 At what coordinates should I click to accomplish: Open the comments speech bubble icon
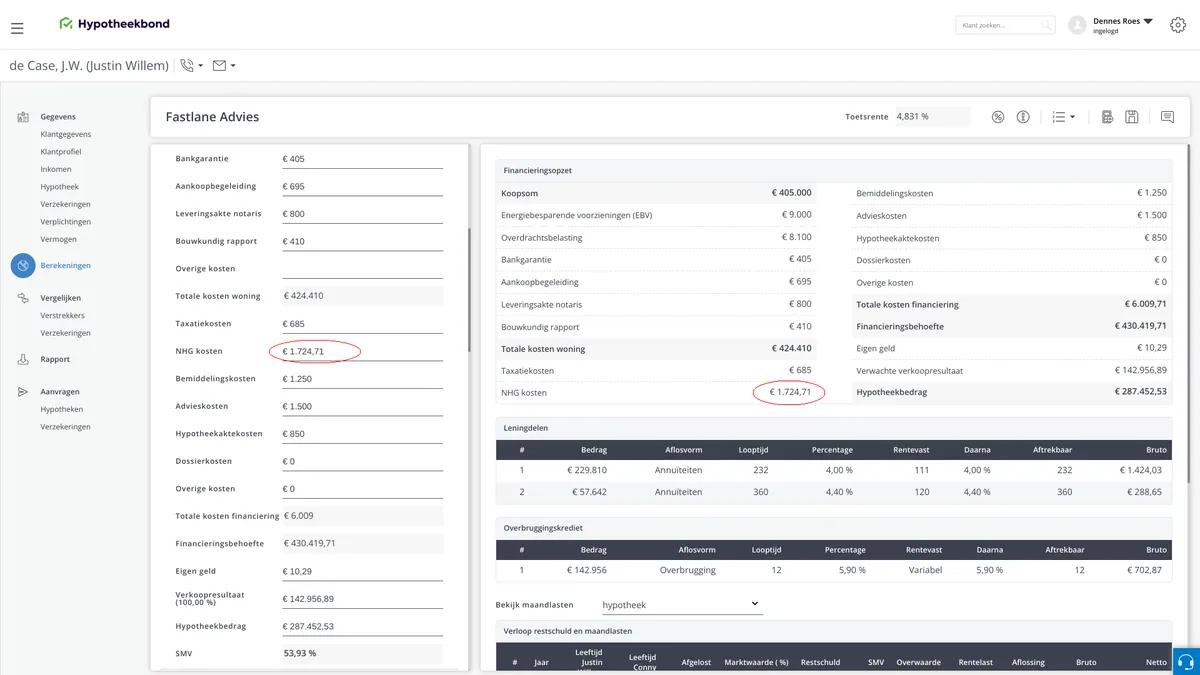tap(1167, 117)
